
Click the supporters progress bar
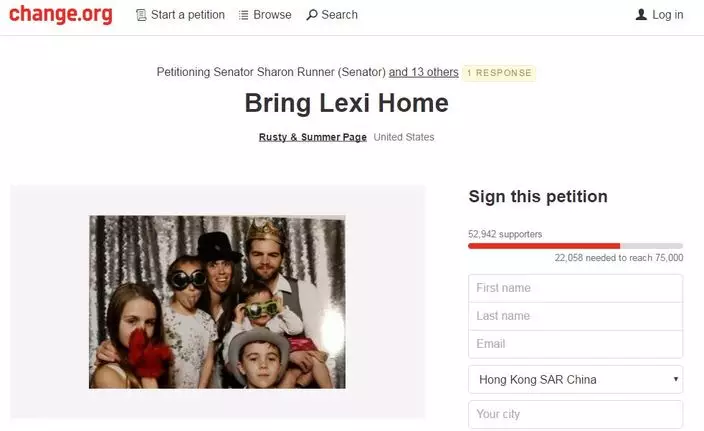pos(575,245)
